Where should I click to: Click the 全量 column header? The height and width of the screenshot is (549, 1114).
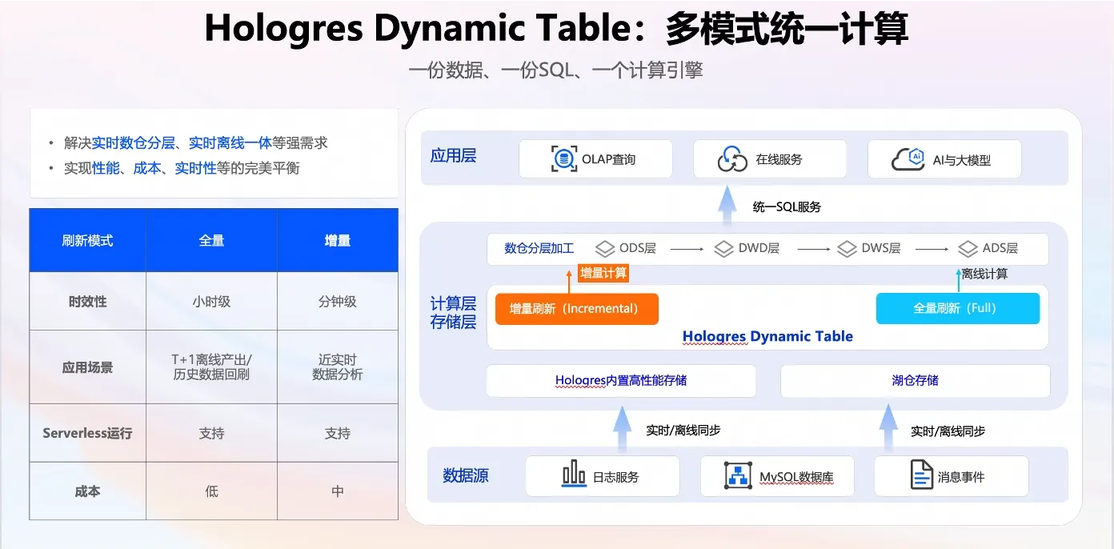[x=212, y=241]
